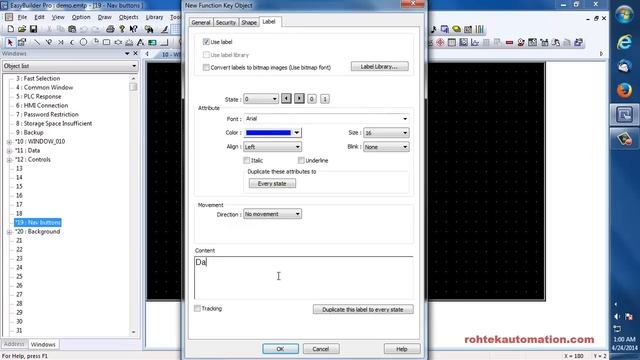The image size is (640, 360).
Task: Select the state 1 button
Action: (x=324, y=99)
